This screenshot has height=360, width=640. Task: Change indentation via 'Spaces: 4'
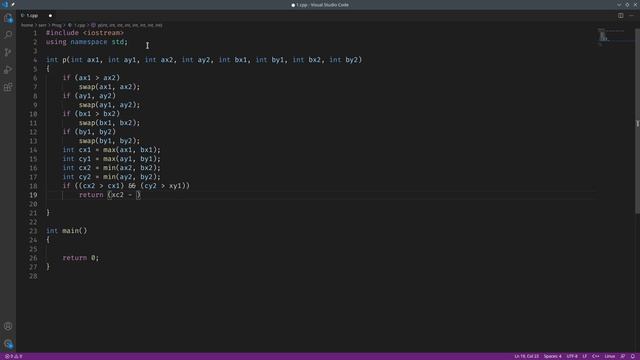[552, 356]
